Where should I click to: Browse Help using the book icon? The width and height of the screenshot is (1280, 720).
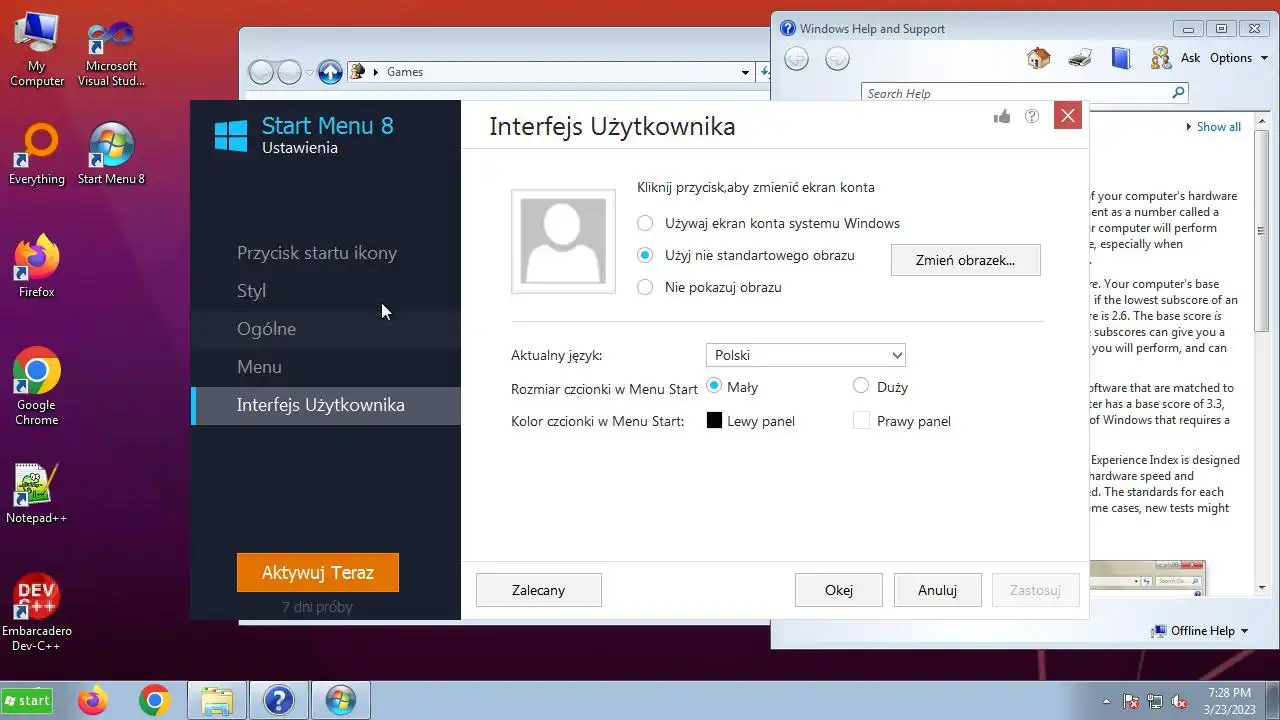pos(1121,58)
